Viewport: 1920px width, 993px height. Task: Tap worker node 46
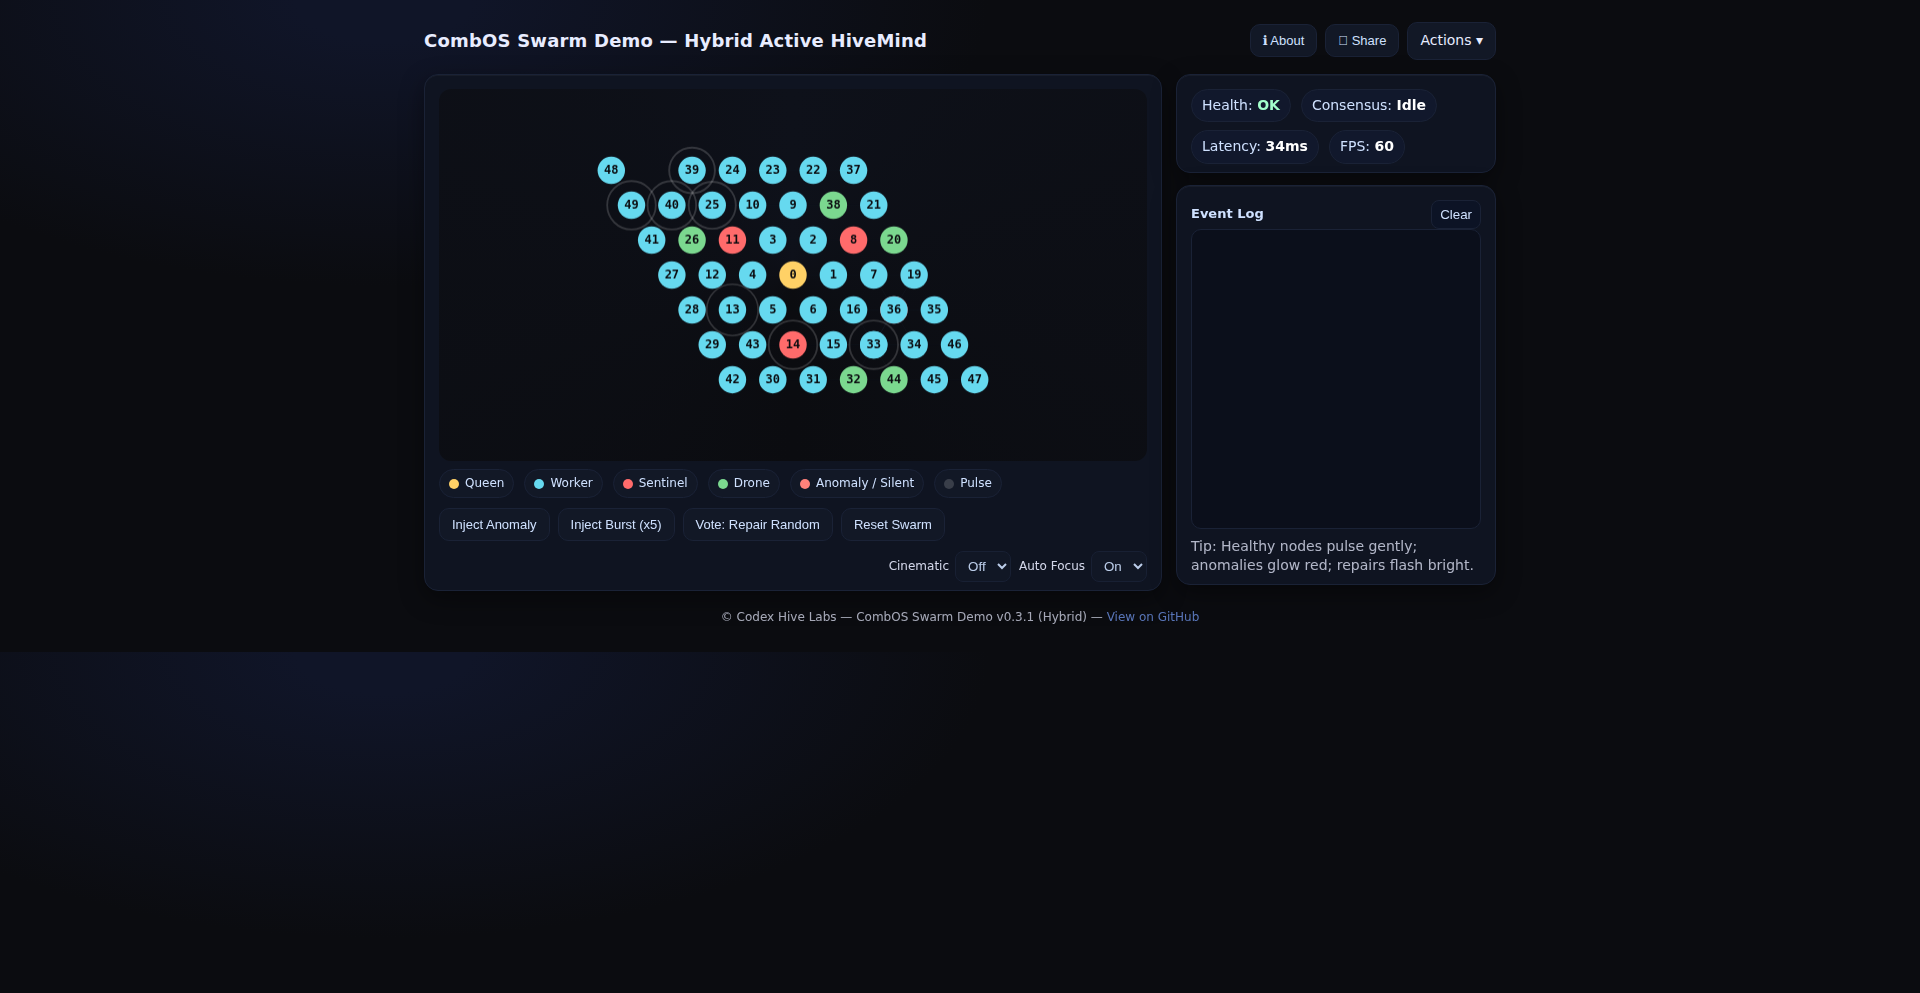955,345
